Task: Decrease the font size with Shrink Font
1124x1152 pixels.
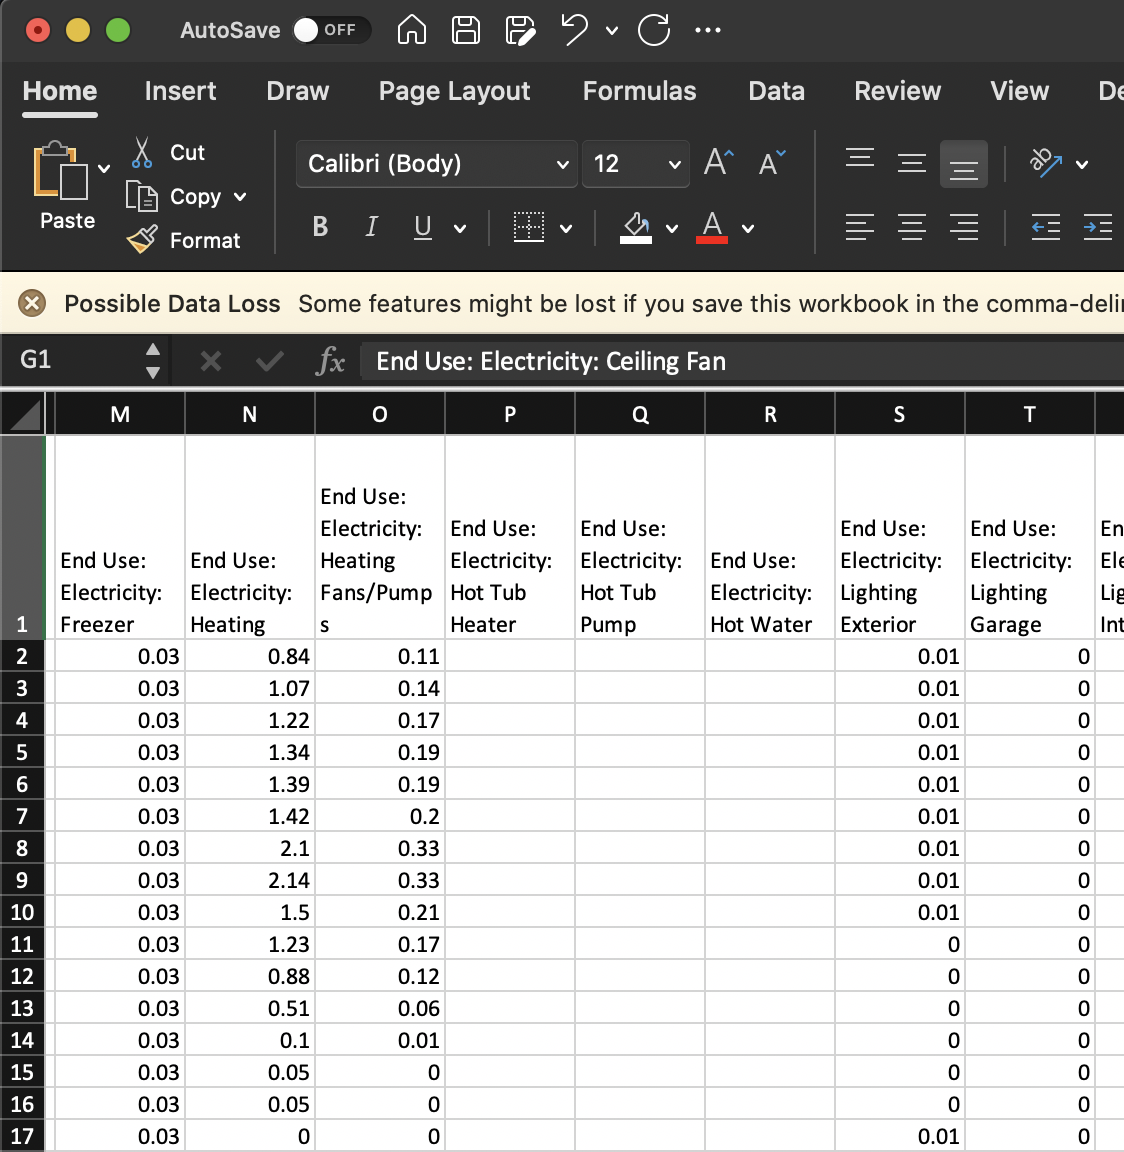Action: click(x=769, y=163)
